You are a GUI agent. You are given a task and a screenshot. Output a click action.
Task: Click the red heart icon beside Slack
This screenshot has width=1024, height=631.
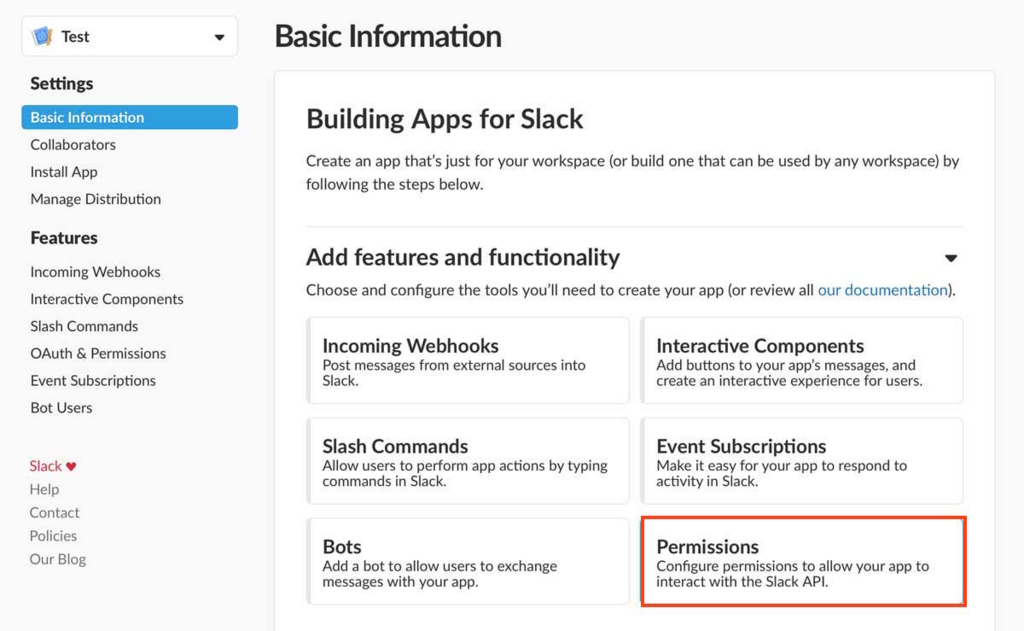(71, 466)
